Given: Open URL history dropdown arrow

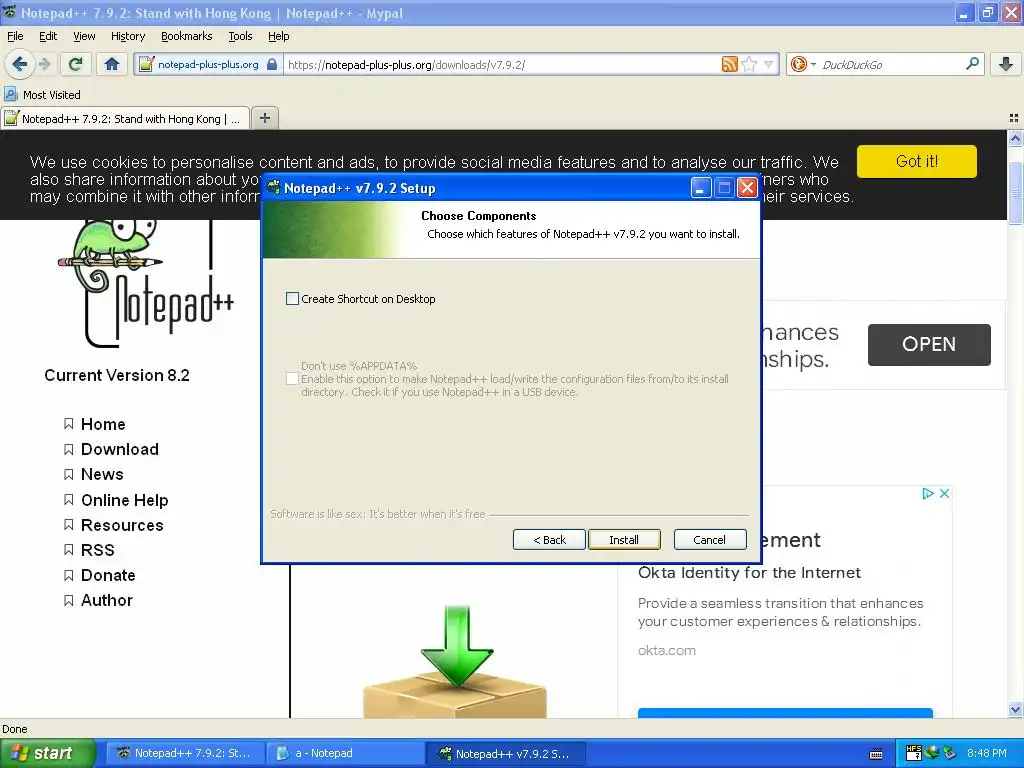Looking at the screenshot, I should (x=769, y=64).
